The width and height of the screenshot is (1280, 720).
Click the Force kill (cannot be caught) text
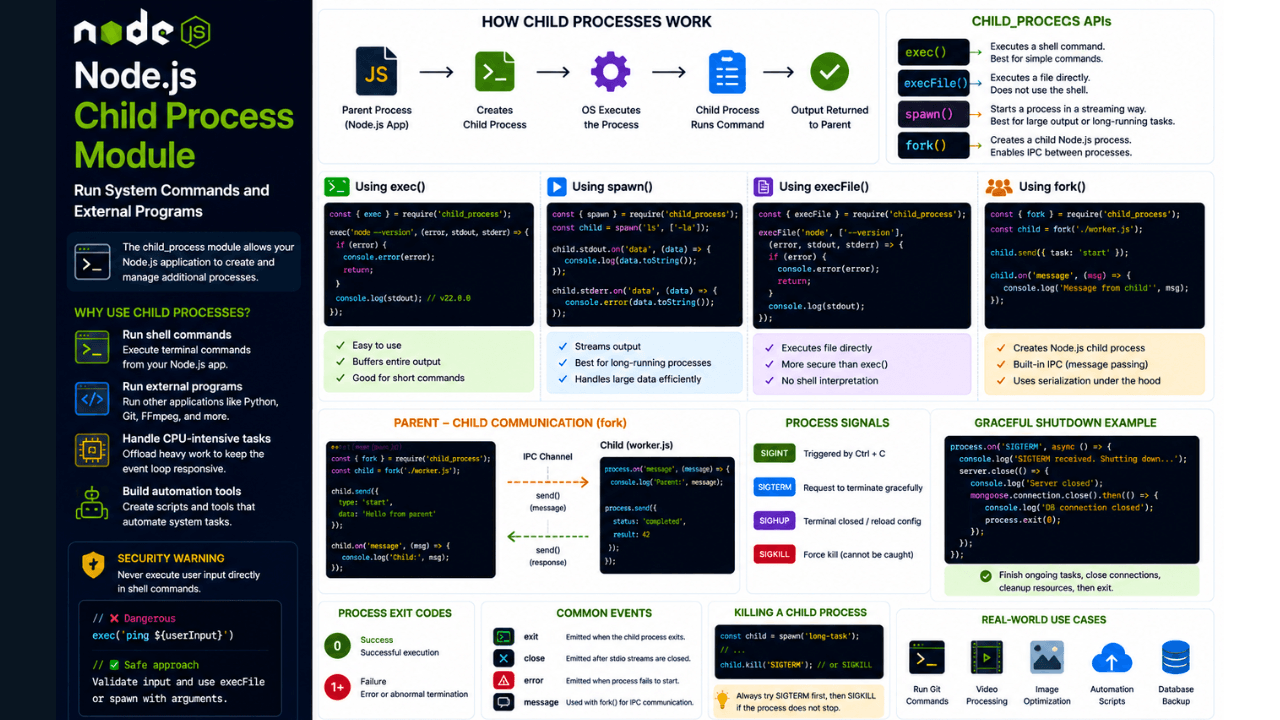tap(858, 555)
